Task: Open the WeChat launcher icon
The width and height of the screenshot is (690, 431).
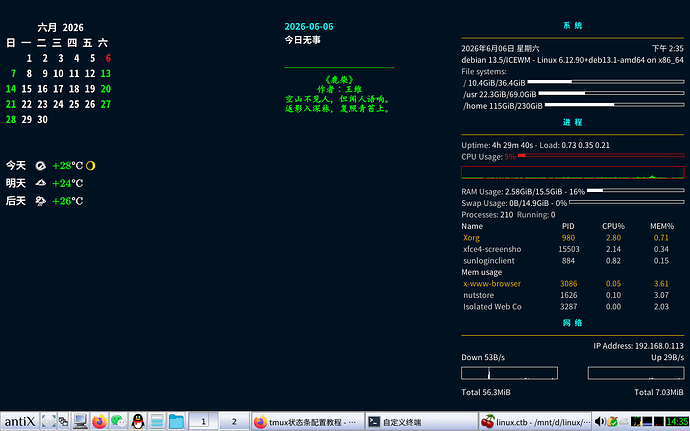Action: pyautogui.click(x=118, y=421)
